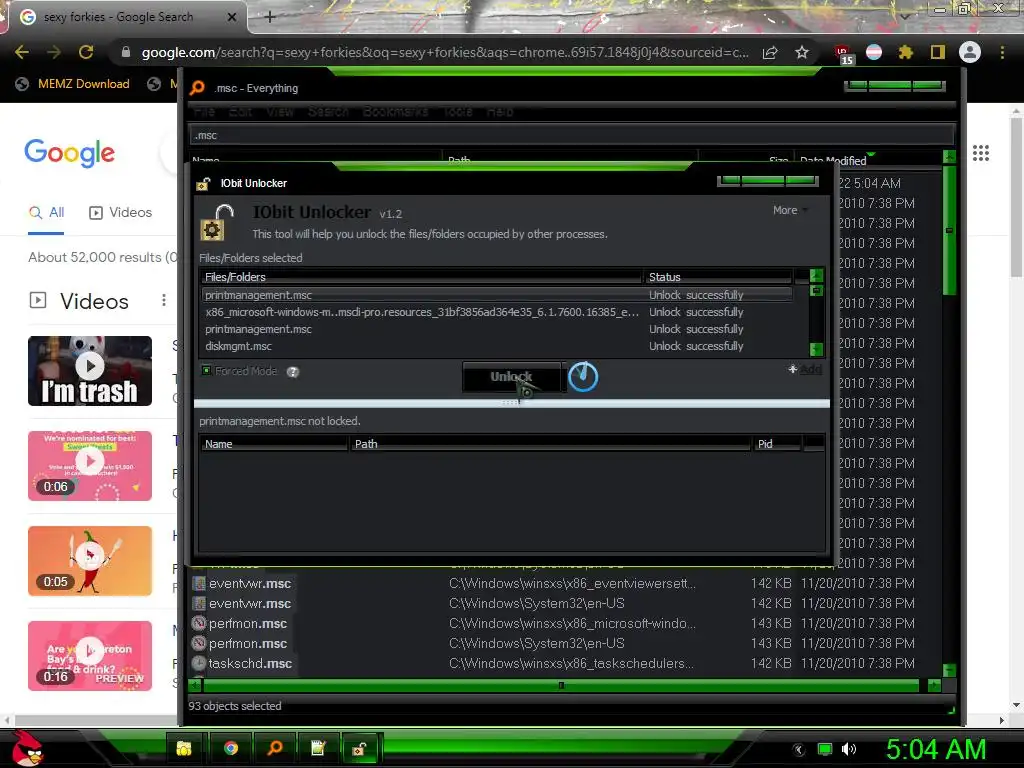Click the Everything search field containing .msc
Screen dimensions: 1024x768
click(x=572, y=135)
